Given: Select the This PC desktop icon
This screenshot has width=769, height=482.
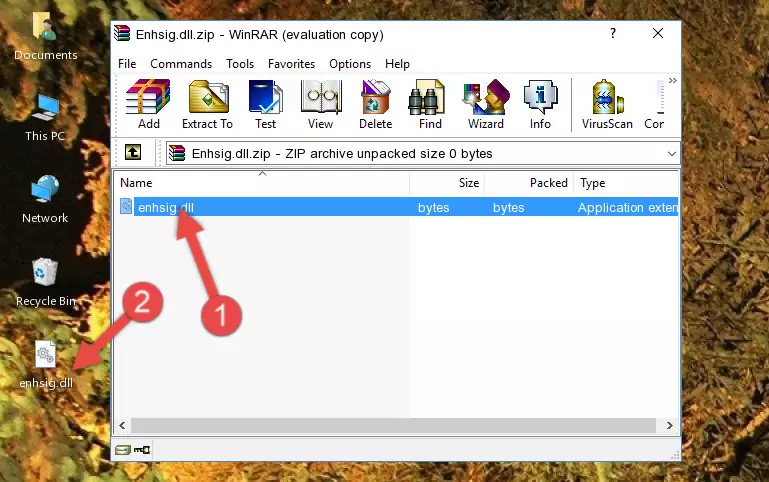Looking at the screenshot, I should (45, 118).
